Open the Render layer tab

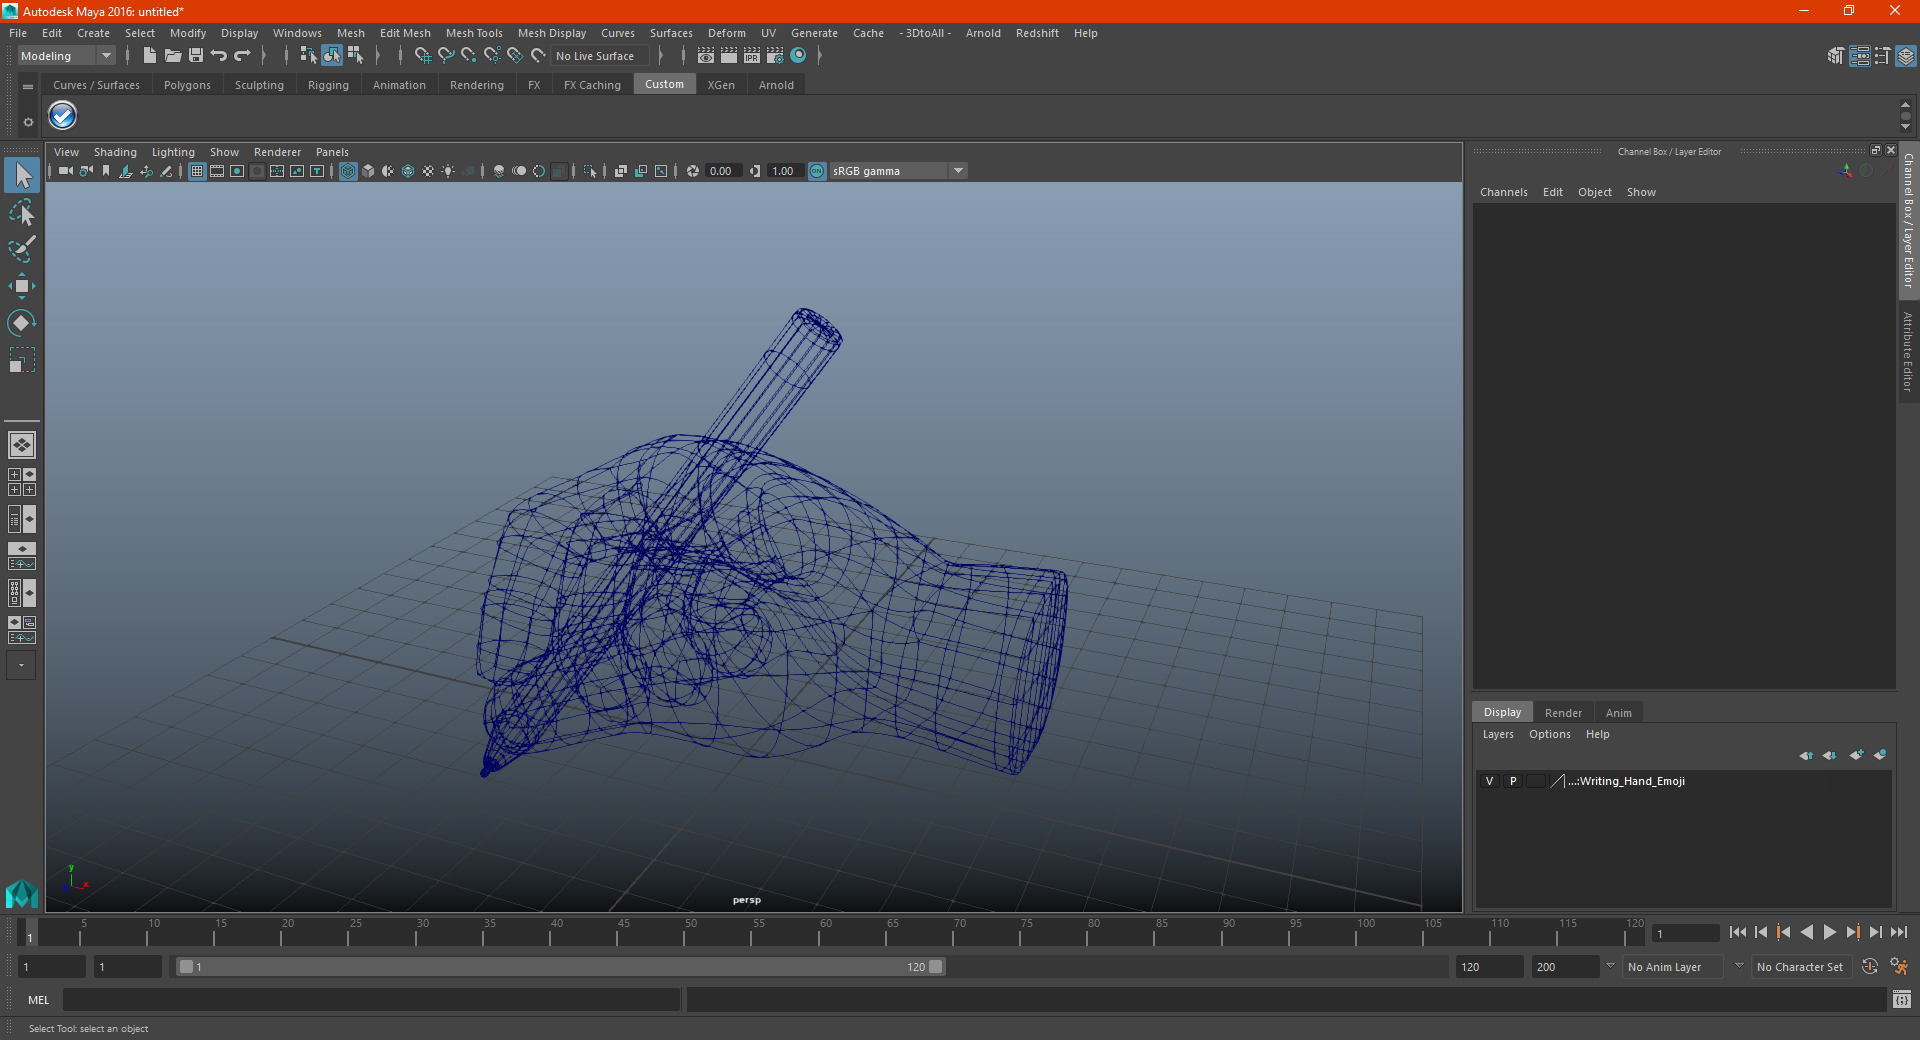[x=1563, y=713]
